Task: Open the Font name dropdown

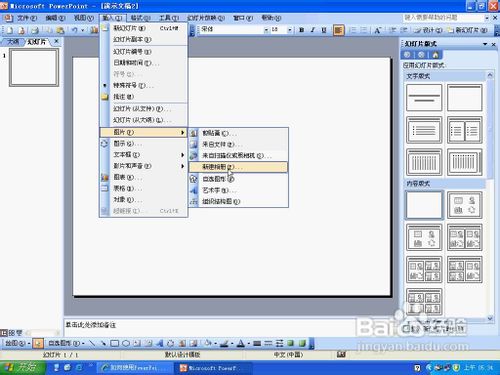Action: coord(266,30)
